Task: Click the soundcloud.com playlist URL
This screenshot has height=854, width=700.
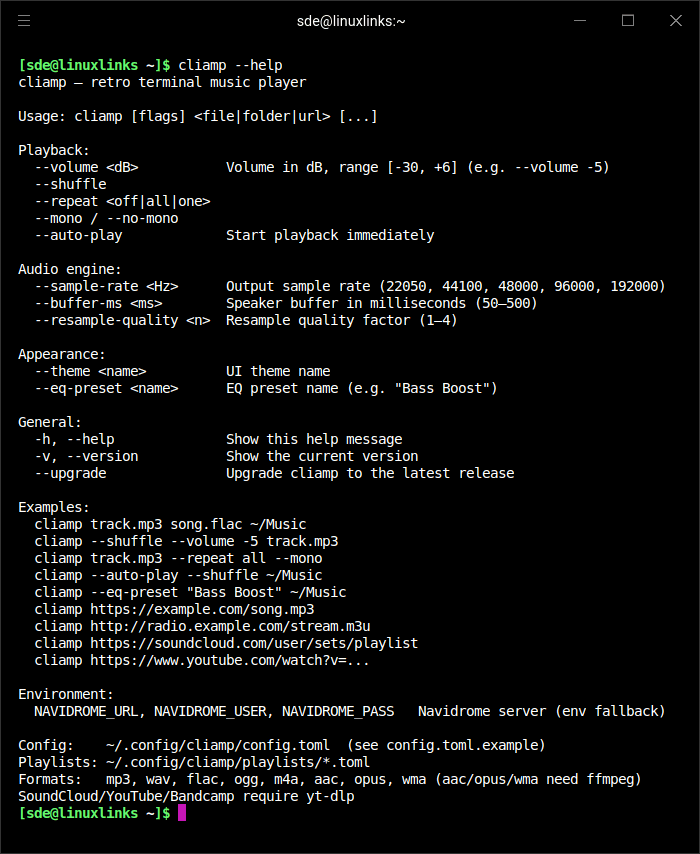Action: [254, 643]
